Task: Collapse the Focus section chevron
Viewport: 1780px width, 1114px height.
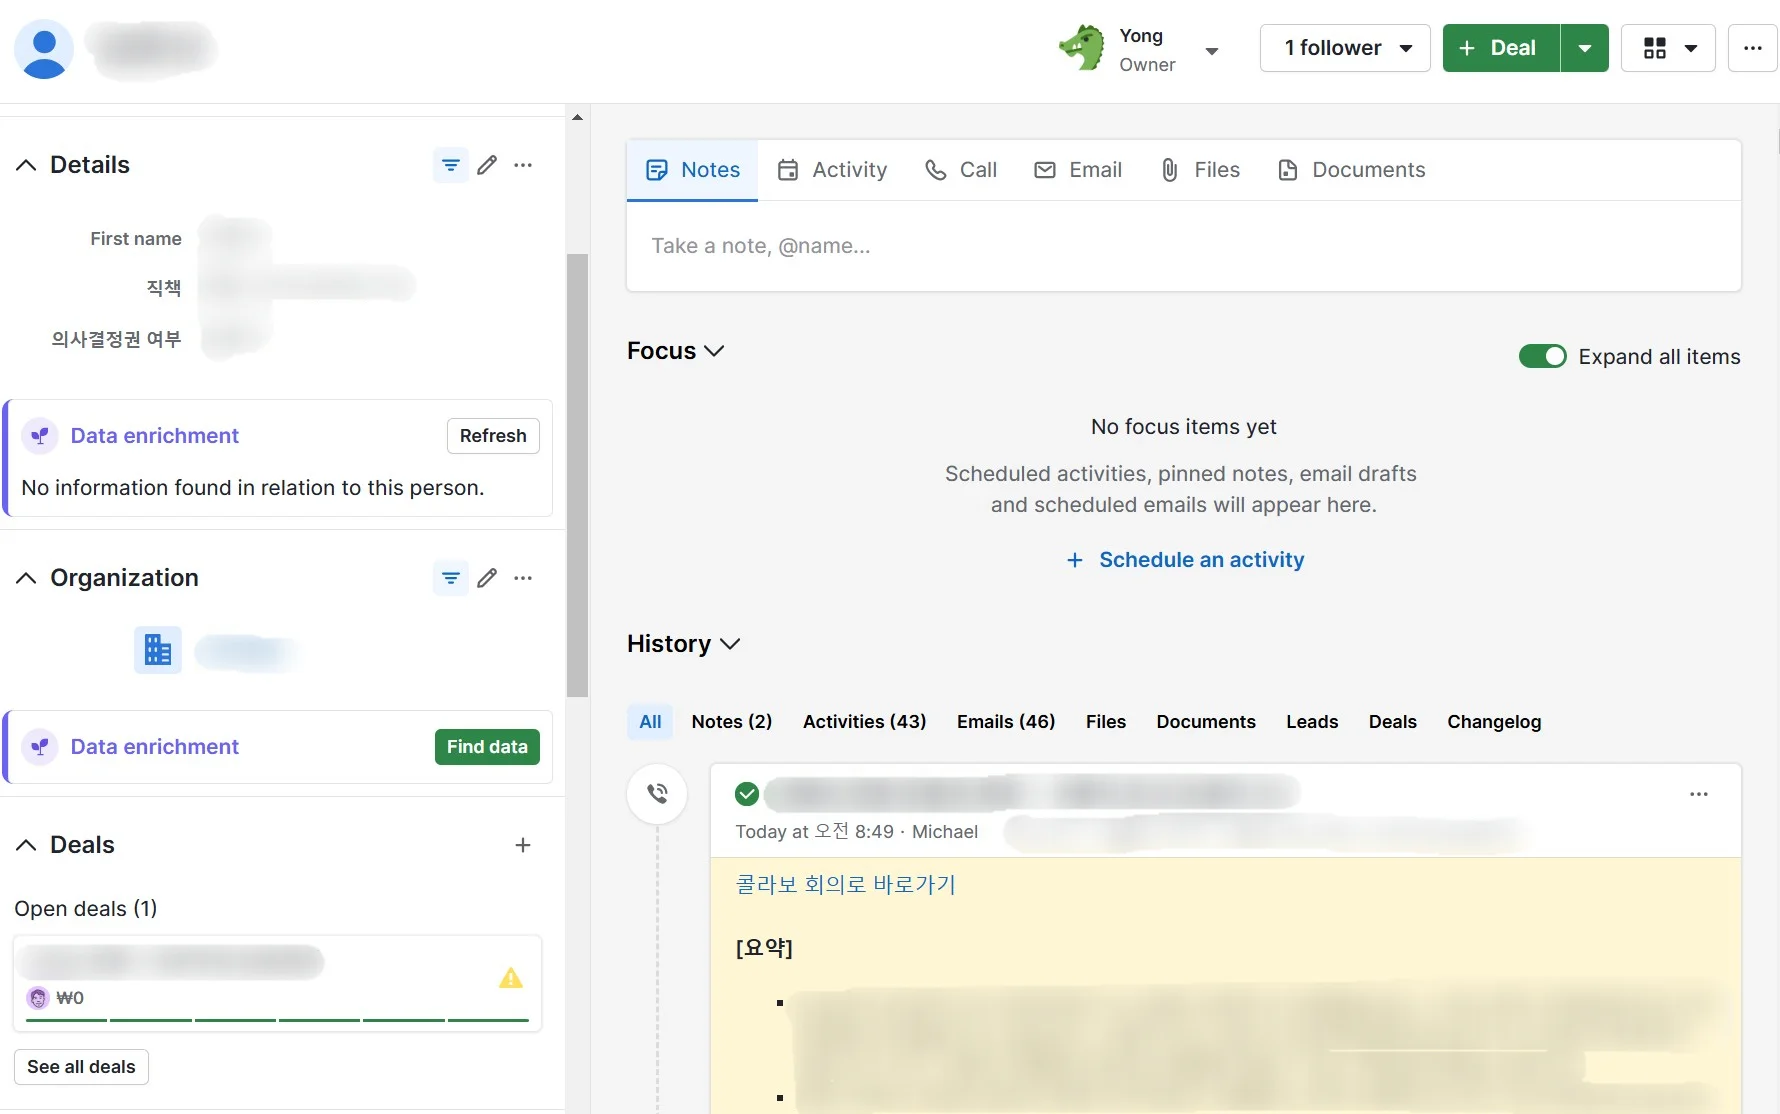Action: click(714, 351)
